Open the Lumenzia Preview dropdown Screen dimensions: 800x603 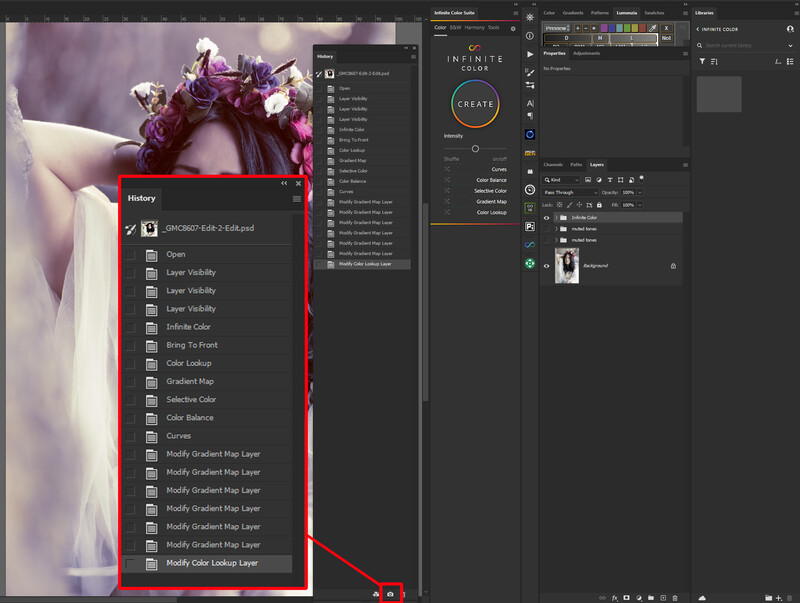(557, 28)
